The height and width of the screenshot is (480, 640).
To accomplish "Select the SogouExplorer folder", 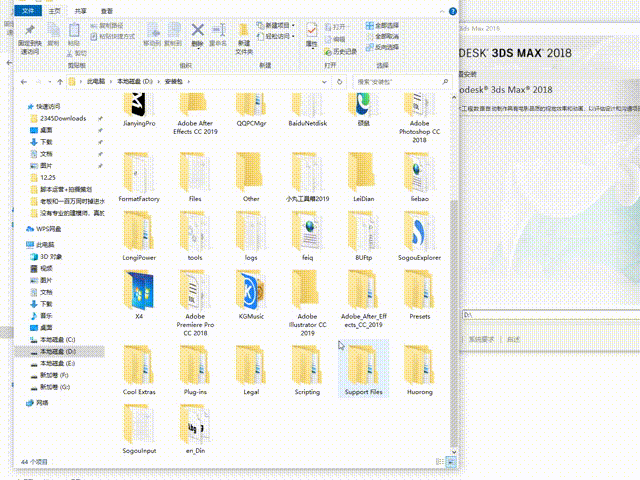I will click(x=420, y=236).
